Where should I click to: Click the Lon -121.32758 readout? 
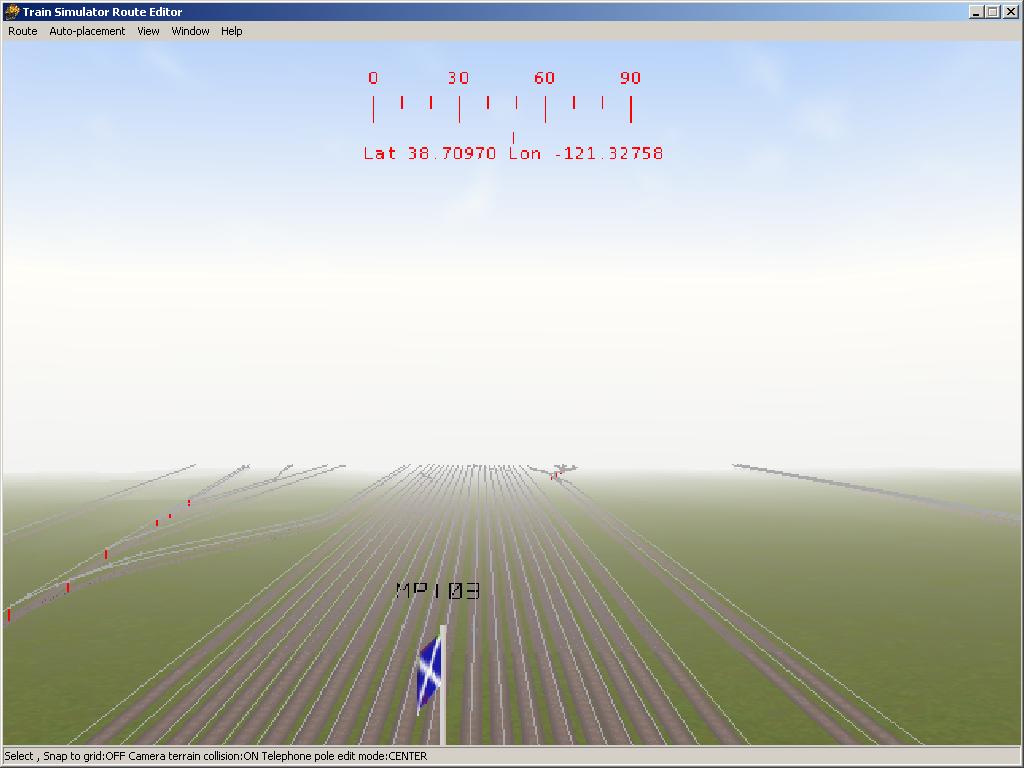tap(586, 153)
